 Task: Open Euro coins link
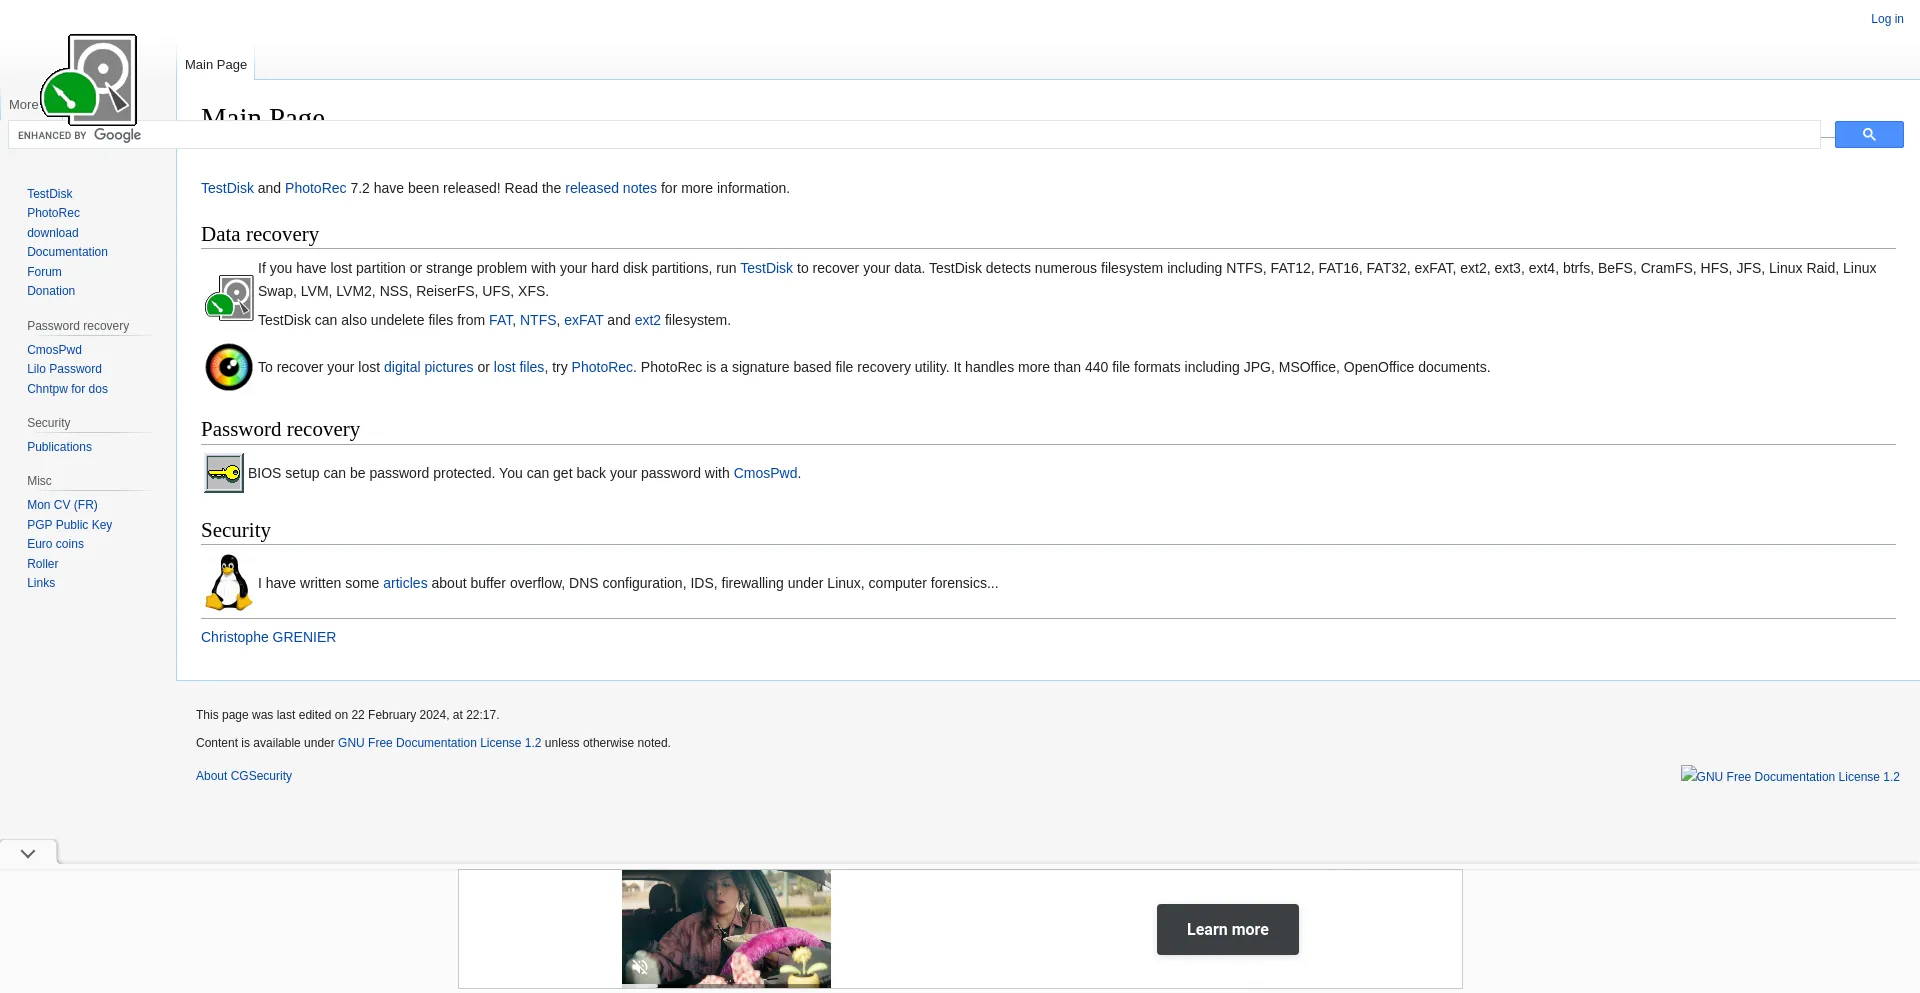tap(55, 544)
